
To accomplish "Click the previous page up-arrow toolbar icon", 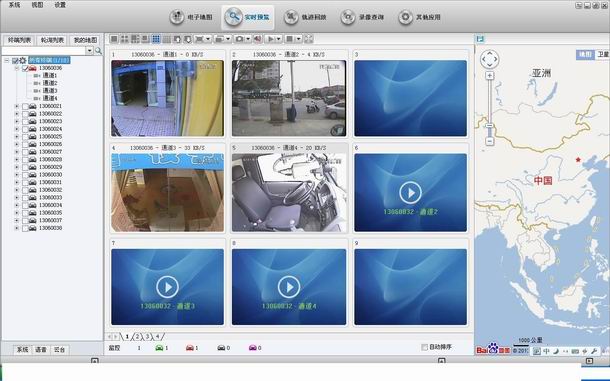I will coord(177,39).
